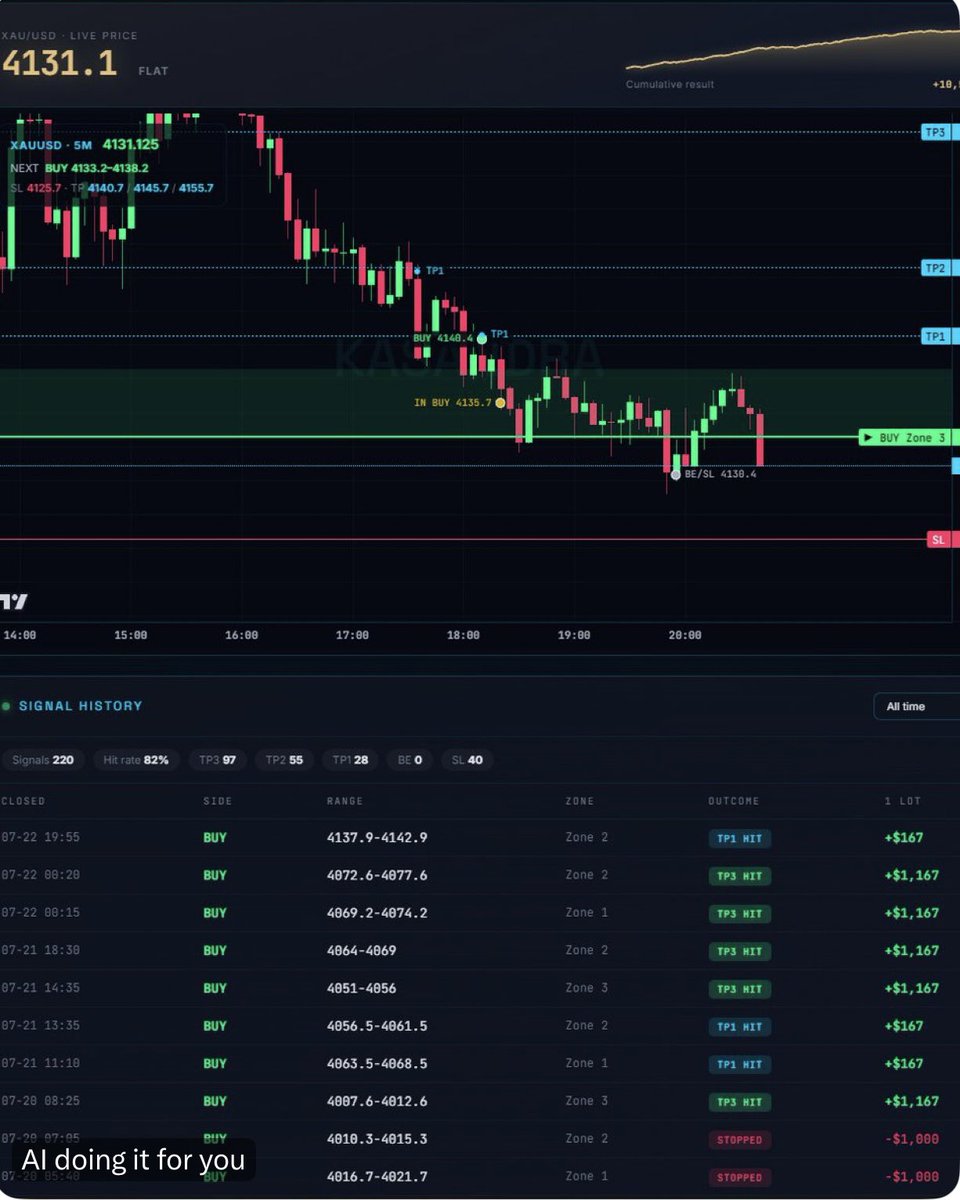
Task: Click the TP1 level tag on price axis
Action: tap(939, 337)
